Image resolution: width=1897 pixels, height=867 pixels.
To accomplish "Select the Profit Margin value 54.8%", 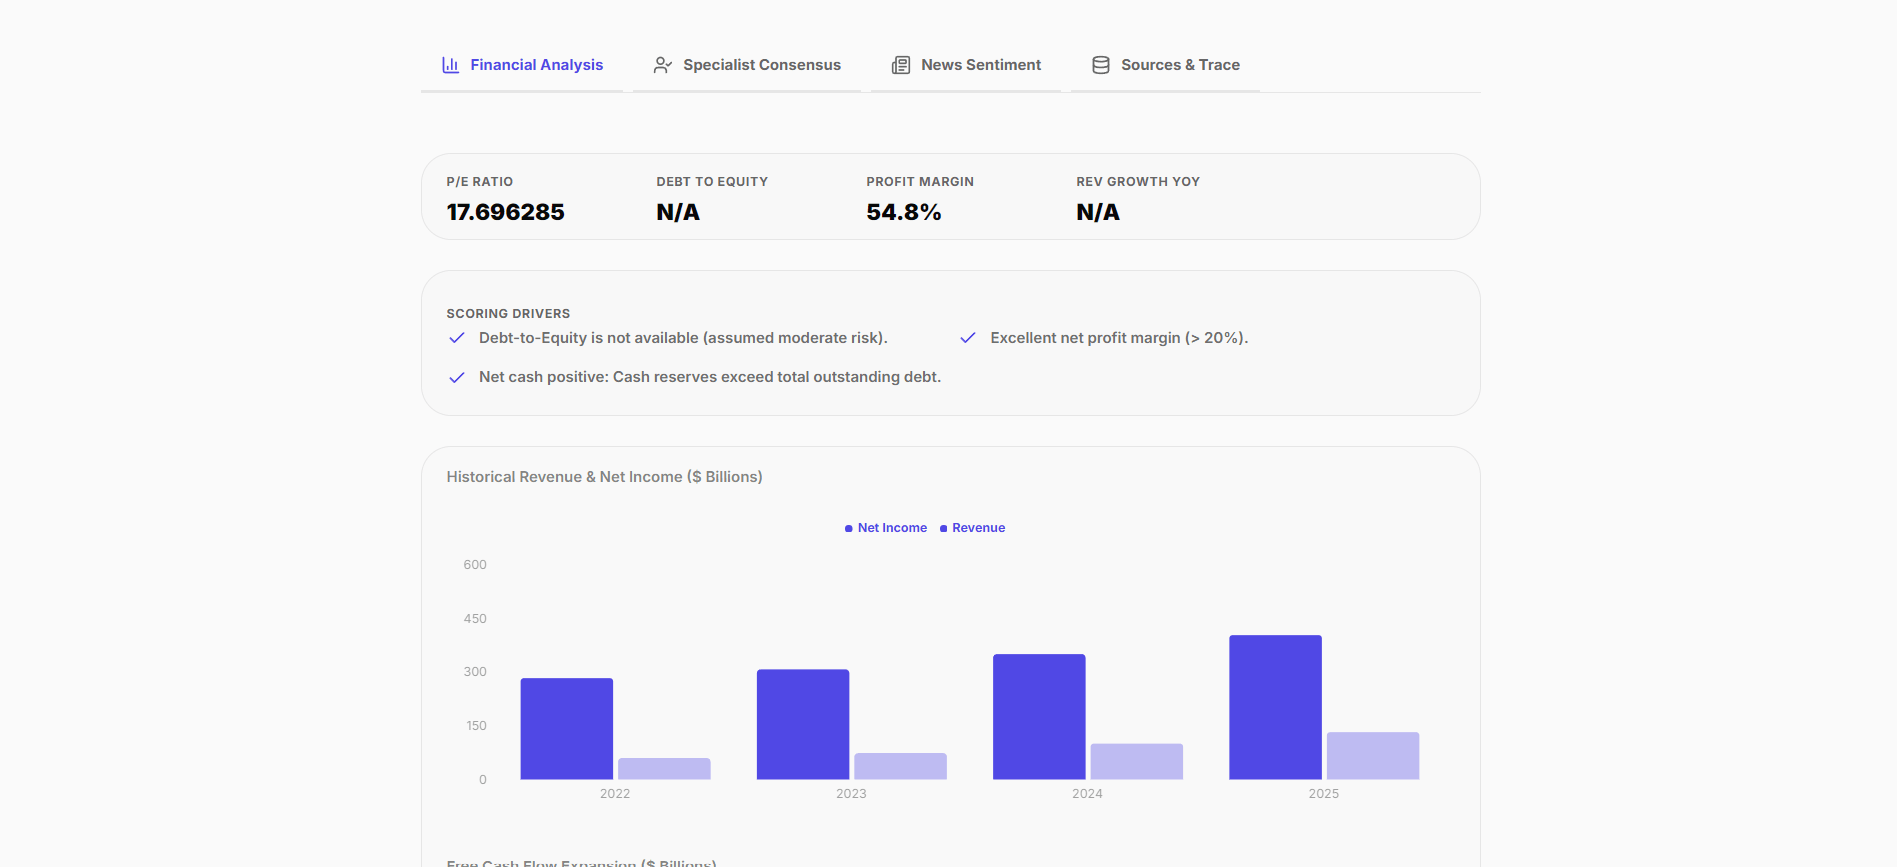I will 904,212.
